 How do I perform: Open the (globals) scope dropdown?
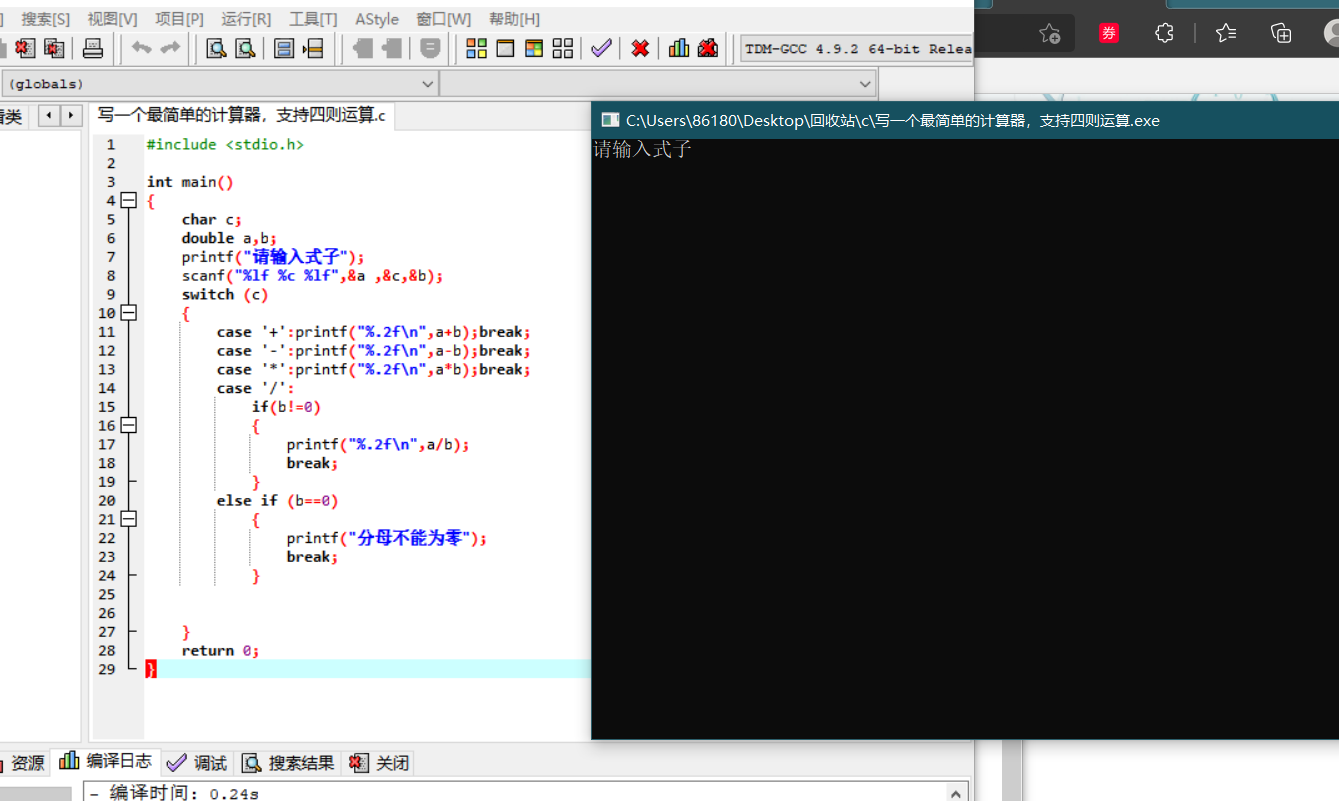click(x=220, y=84)
